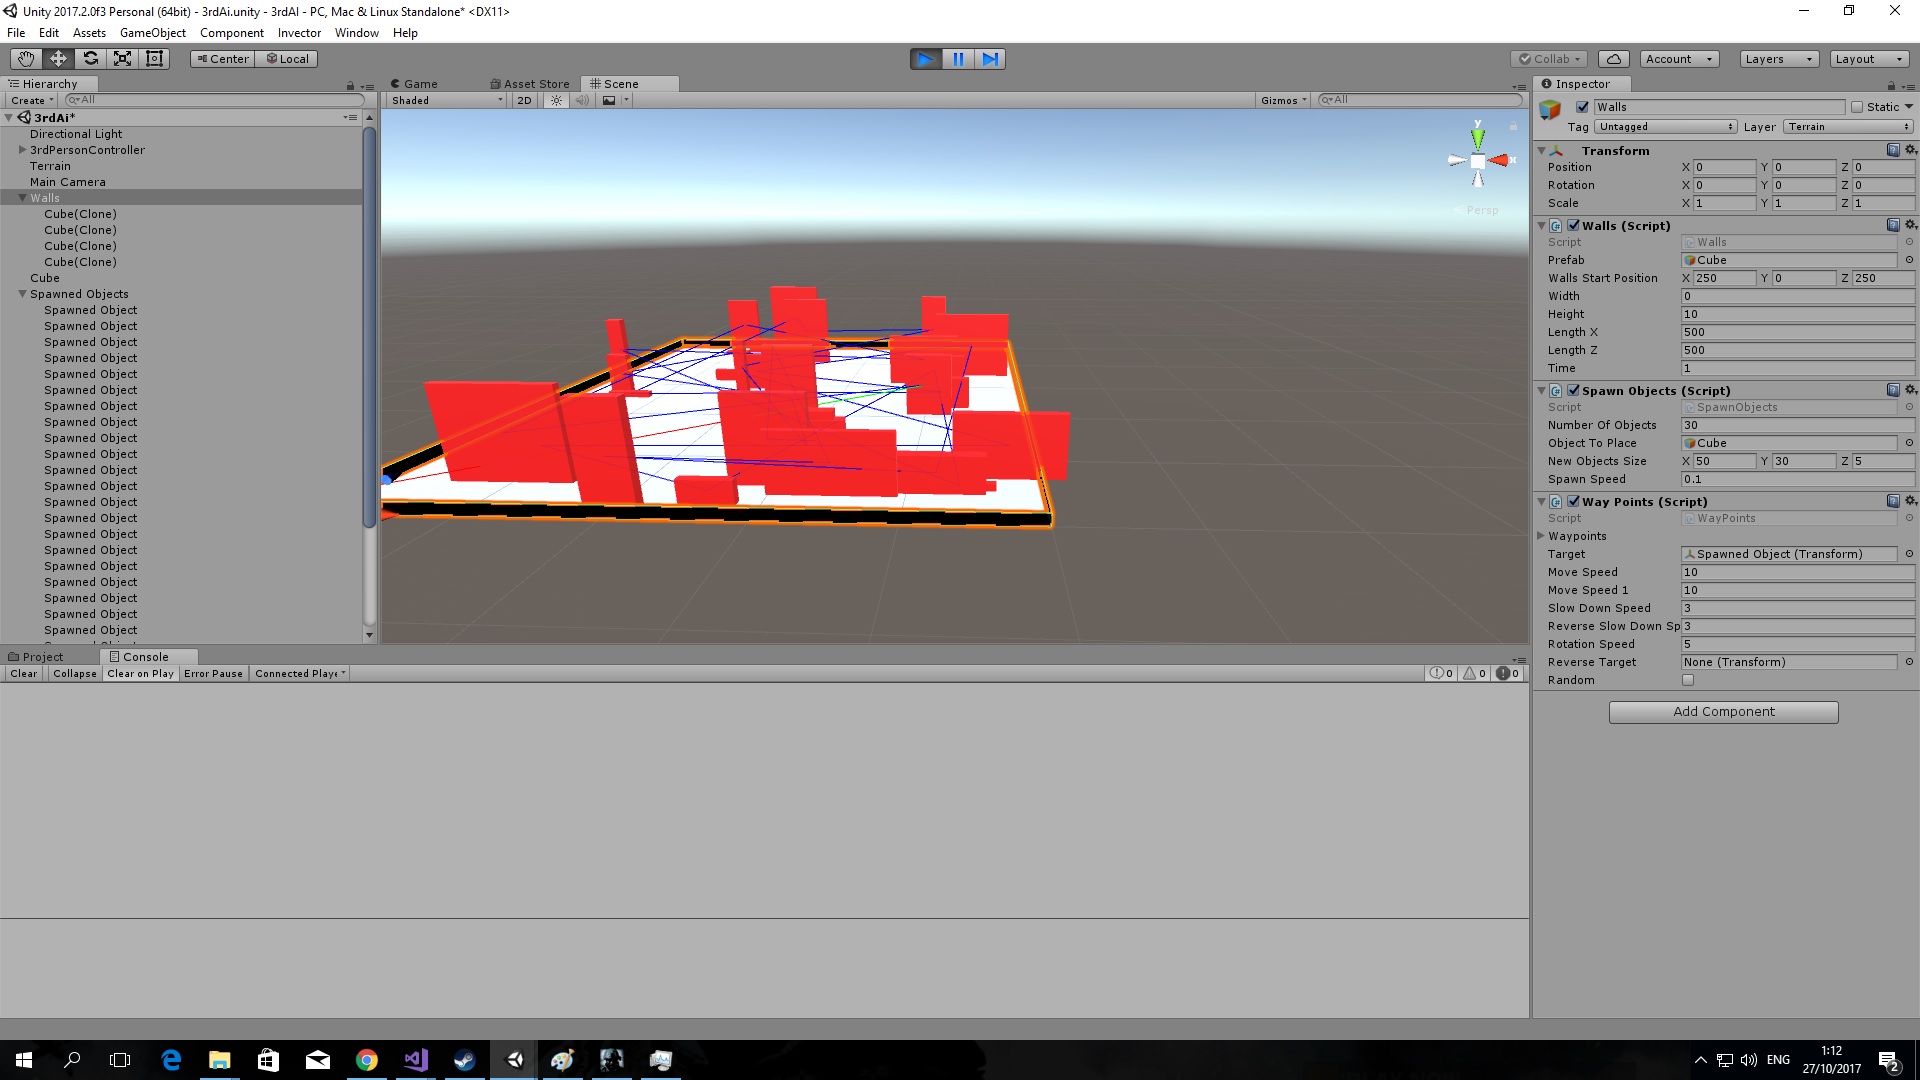This screenshot has width=1920, height=1080.
Task: Select the Hand tool
Action: click(x=26, y=59)
